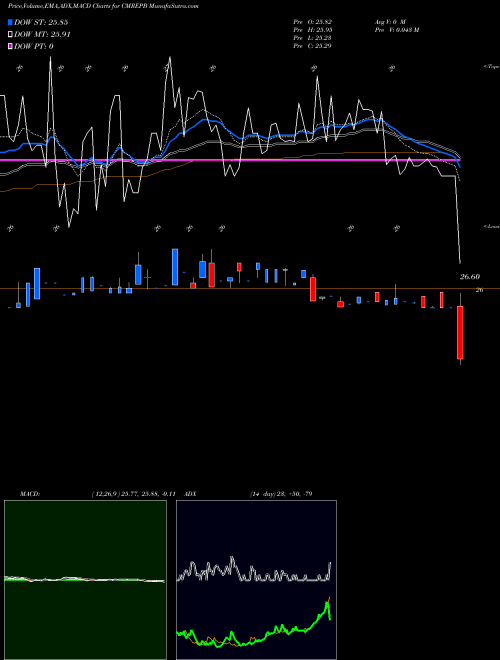Click the blue DOW ST legend swatch
500x660 pixels.
pyautogui.click(x=10, y=22)
